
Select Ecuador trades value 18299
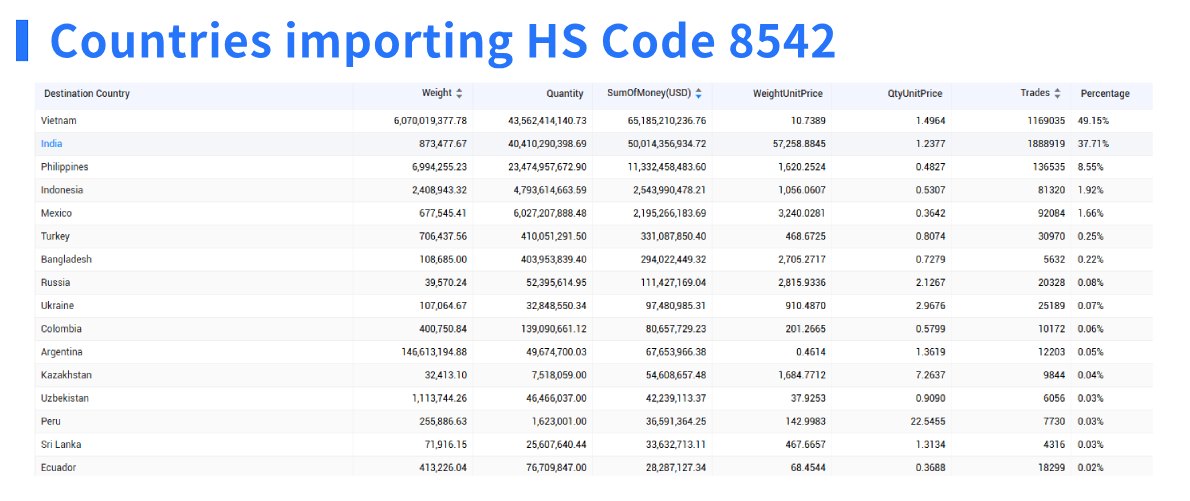click(1051, 468)
